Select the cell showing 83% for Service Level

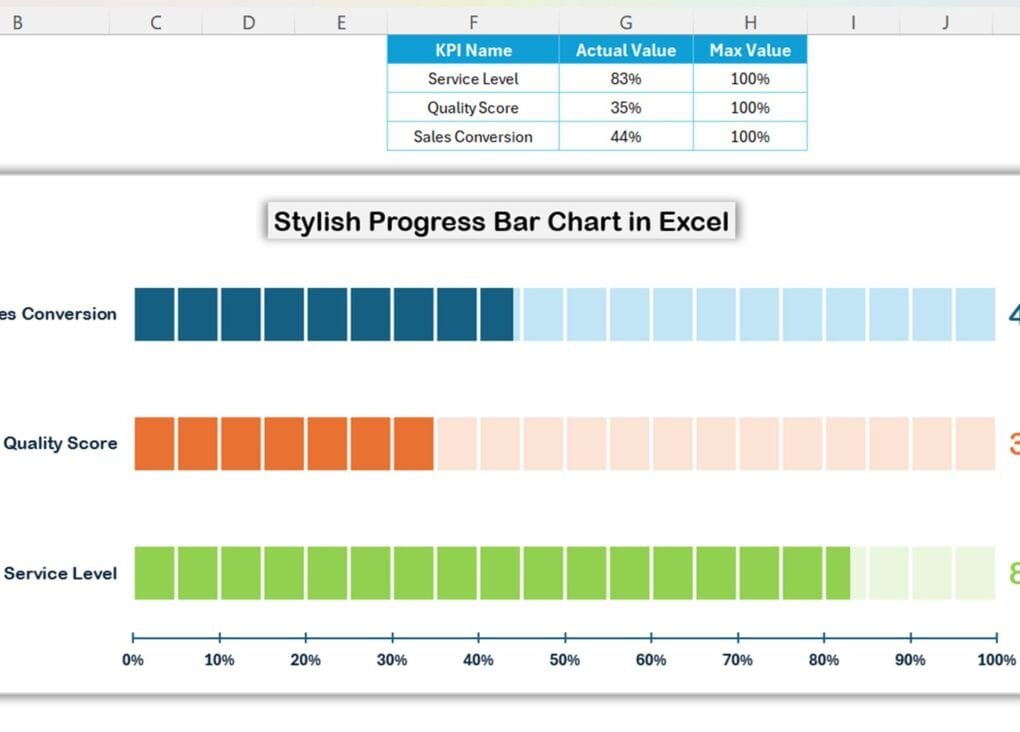tap(626, 79)
